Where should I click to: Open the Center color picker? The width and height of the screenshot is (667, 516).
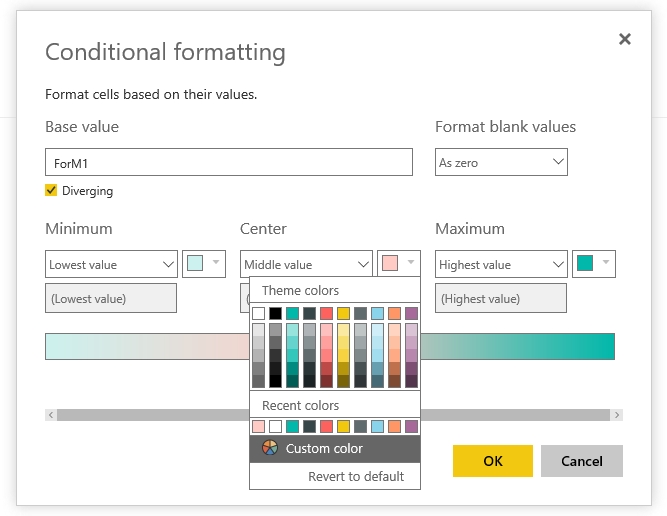pyautogui.click(x=399, y=264)
